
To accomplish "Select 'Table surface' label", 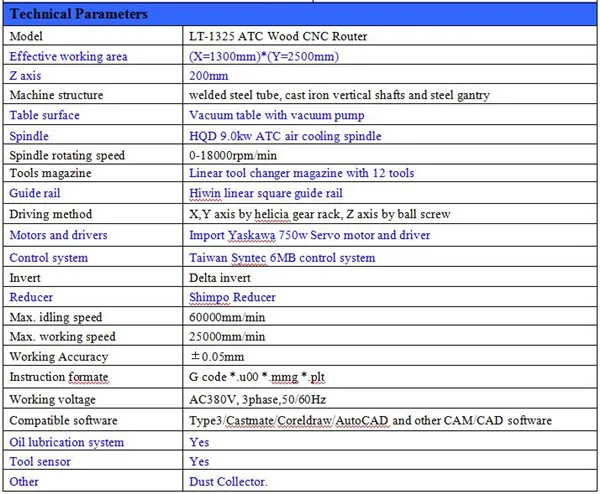I will click(44, 115).
